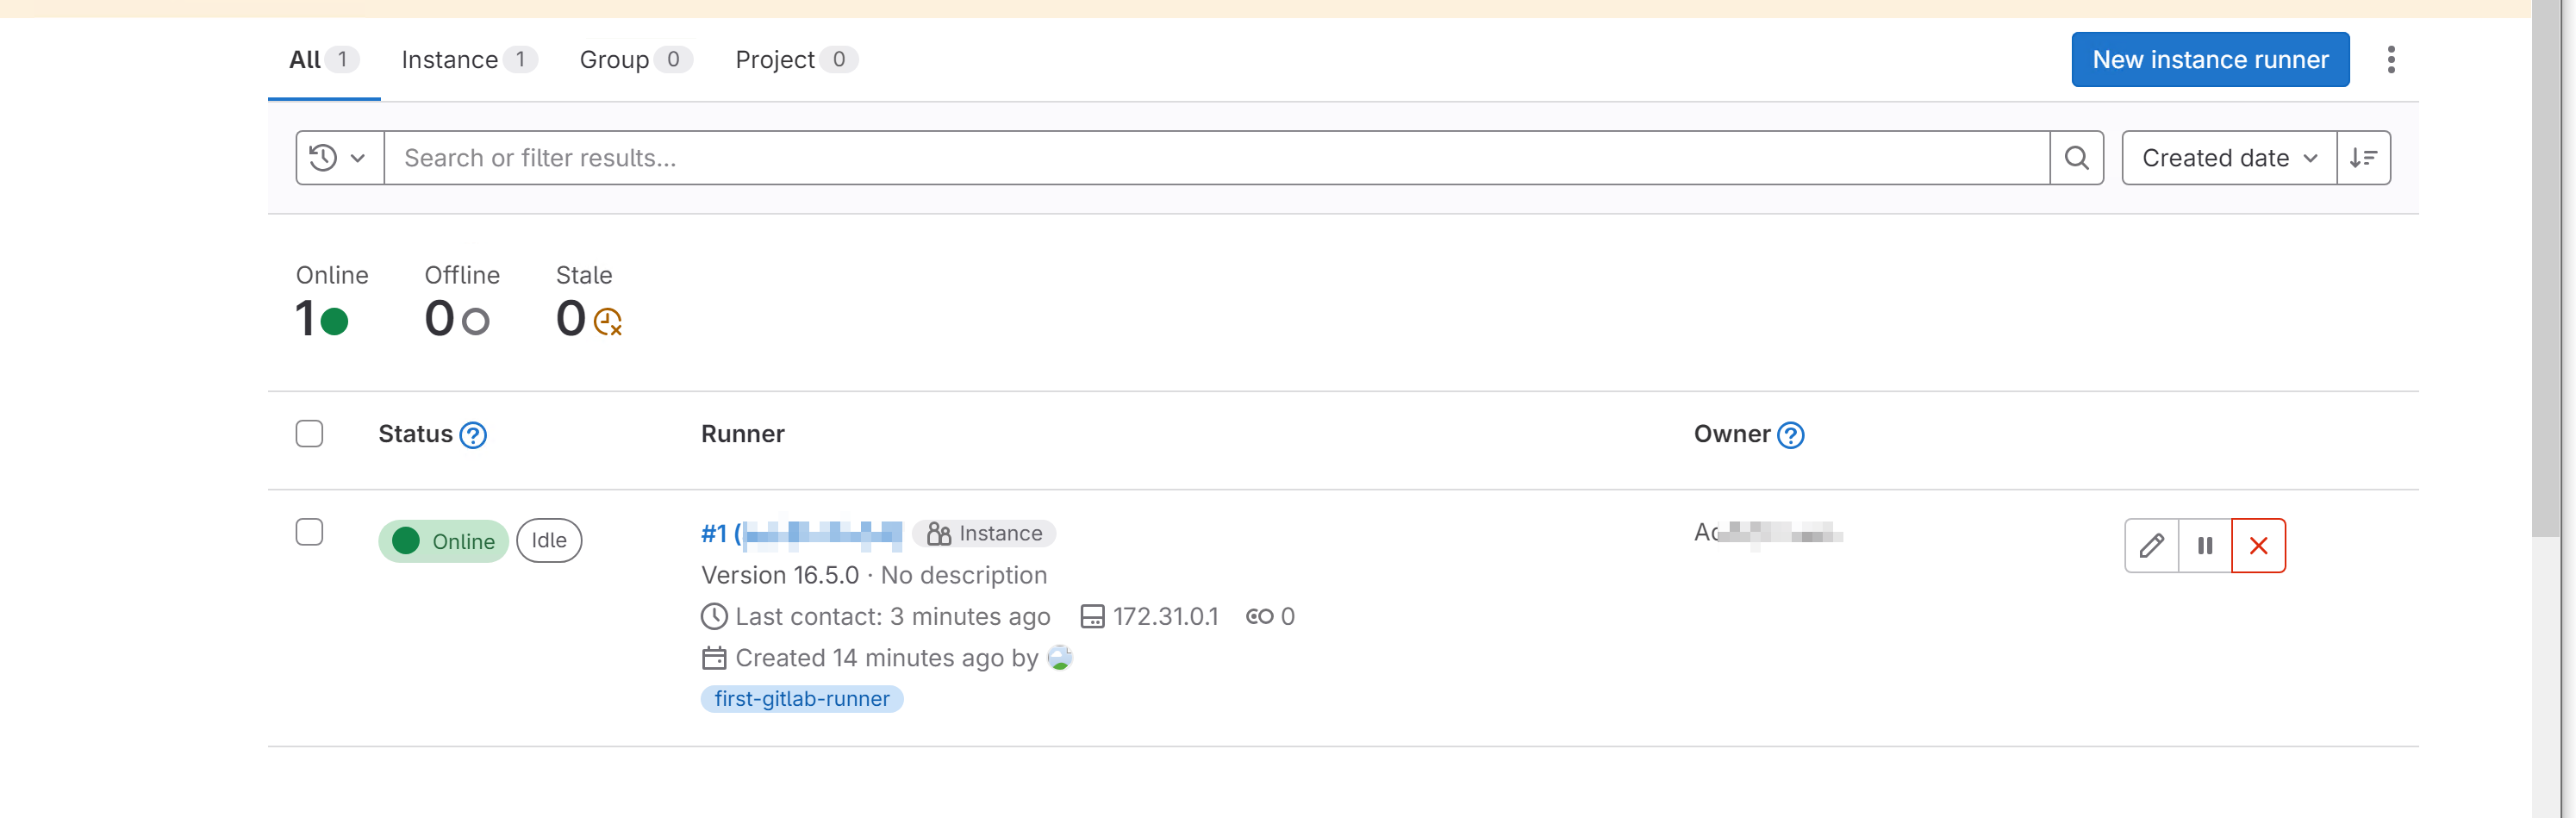The height and width of the screenshot is (818, 2576).
Task: Toggle sort direction icon
Action: click(x=2362, y=158)
